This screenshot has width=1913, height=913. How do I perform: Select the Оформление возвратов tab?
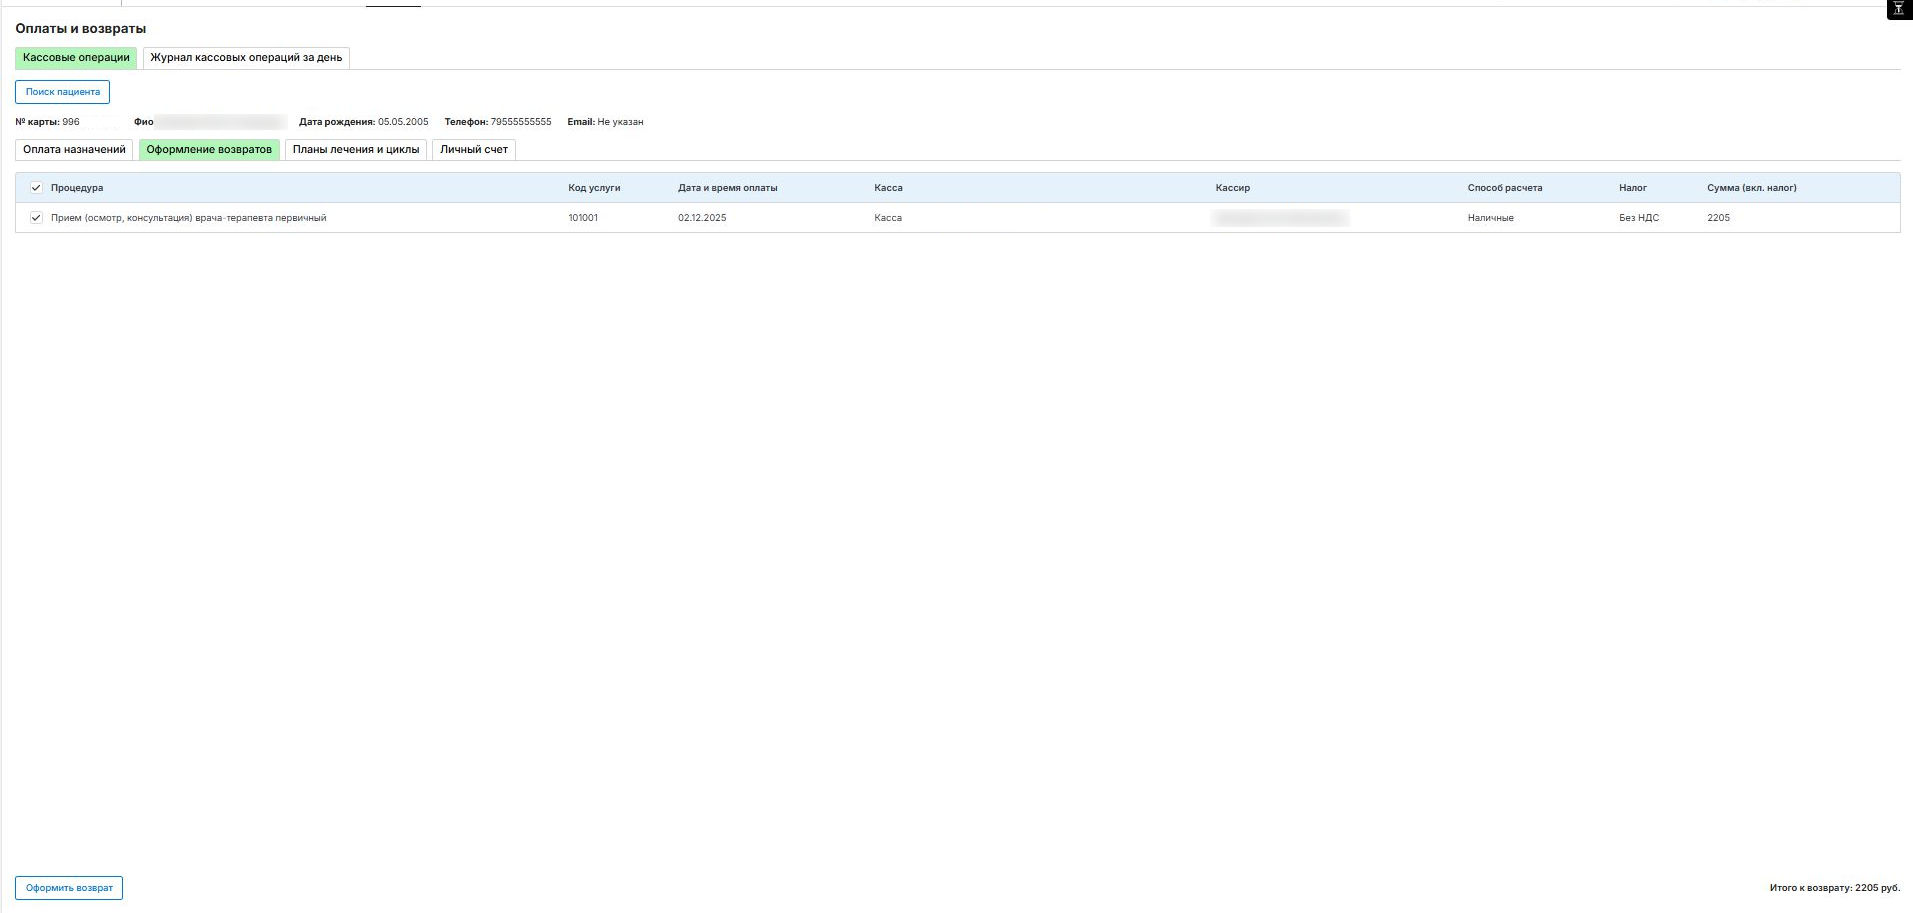click(209, 150)
